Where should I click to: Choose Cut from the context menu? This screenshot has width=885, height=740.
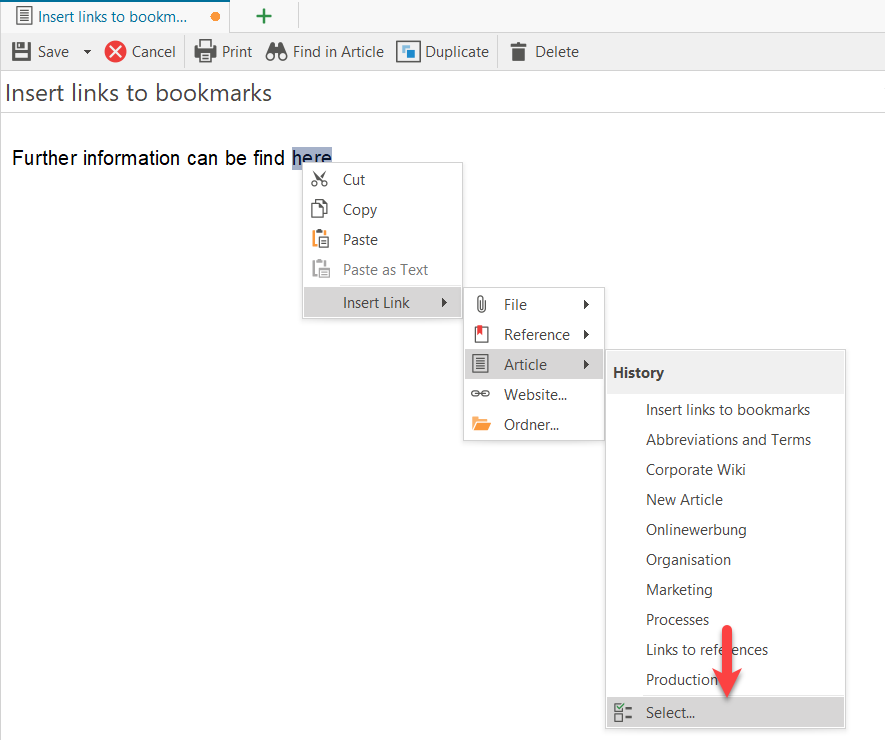click(x=354, y=180)
